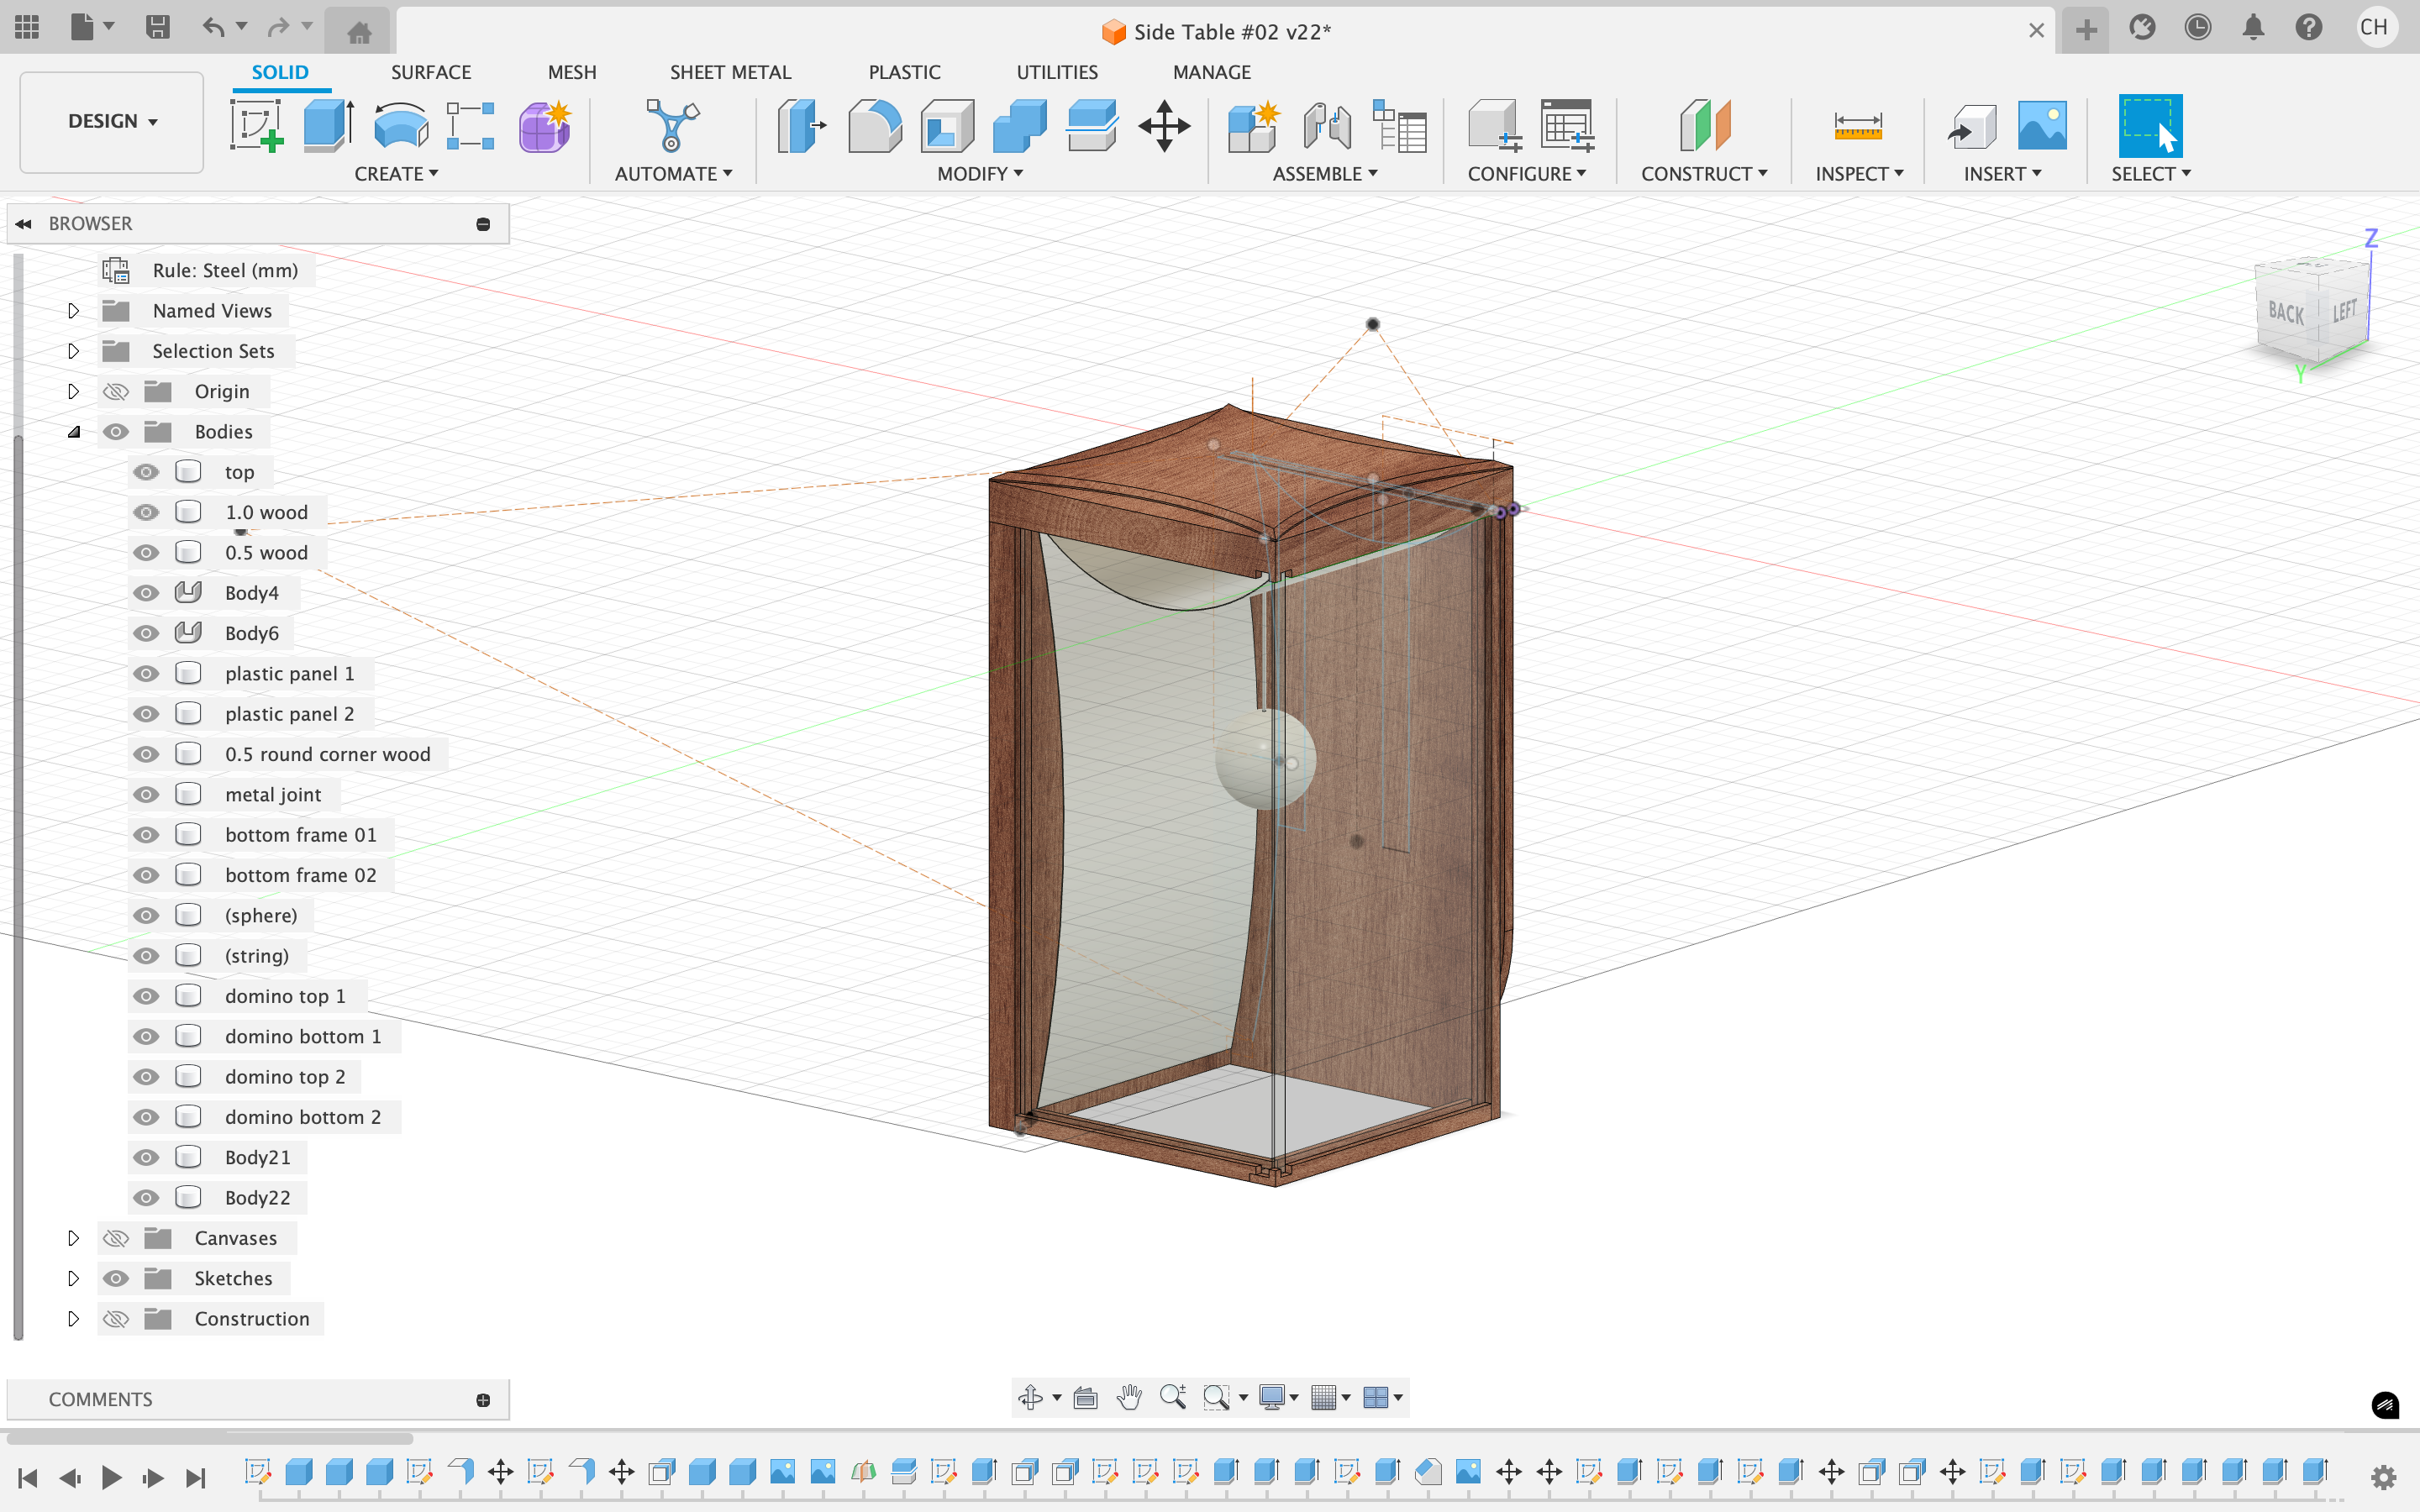Open the DESIGN workspace dropdown
Image resolution: width=2420 pixels, height=1512 pixels.
[112, 121]
